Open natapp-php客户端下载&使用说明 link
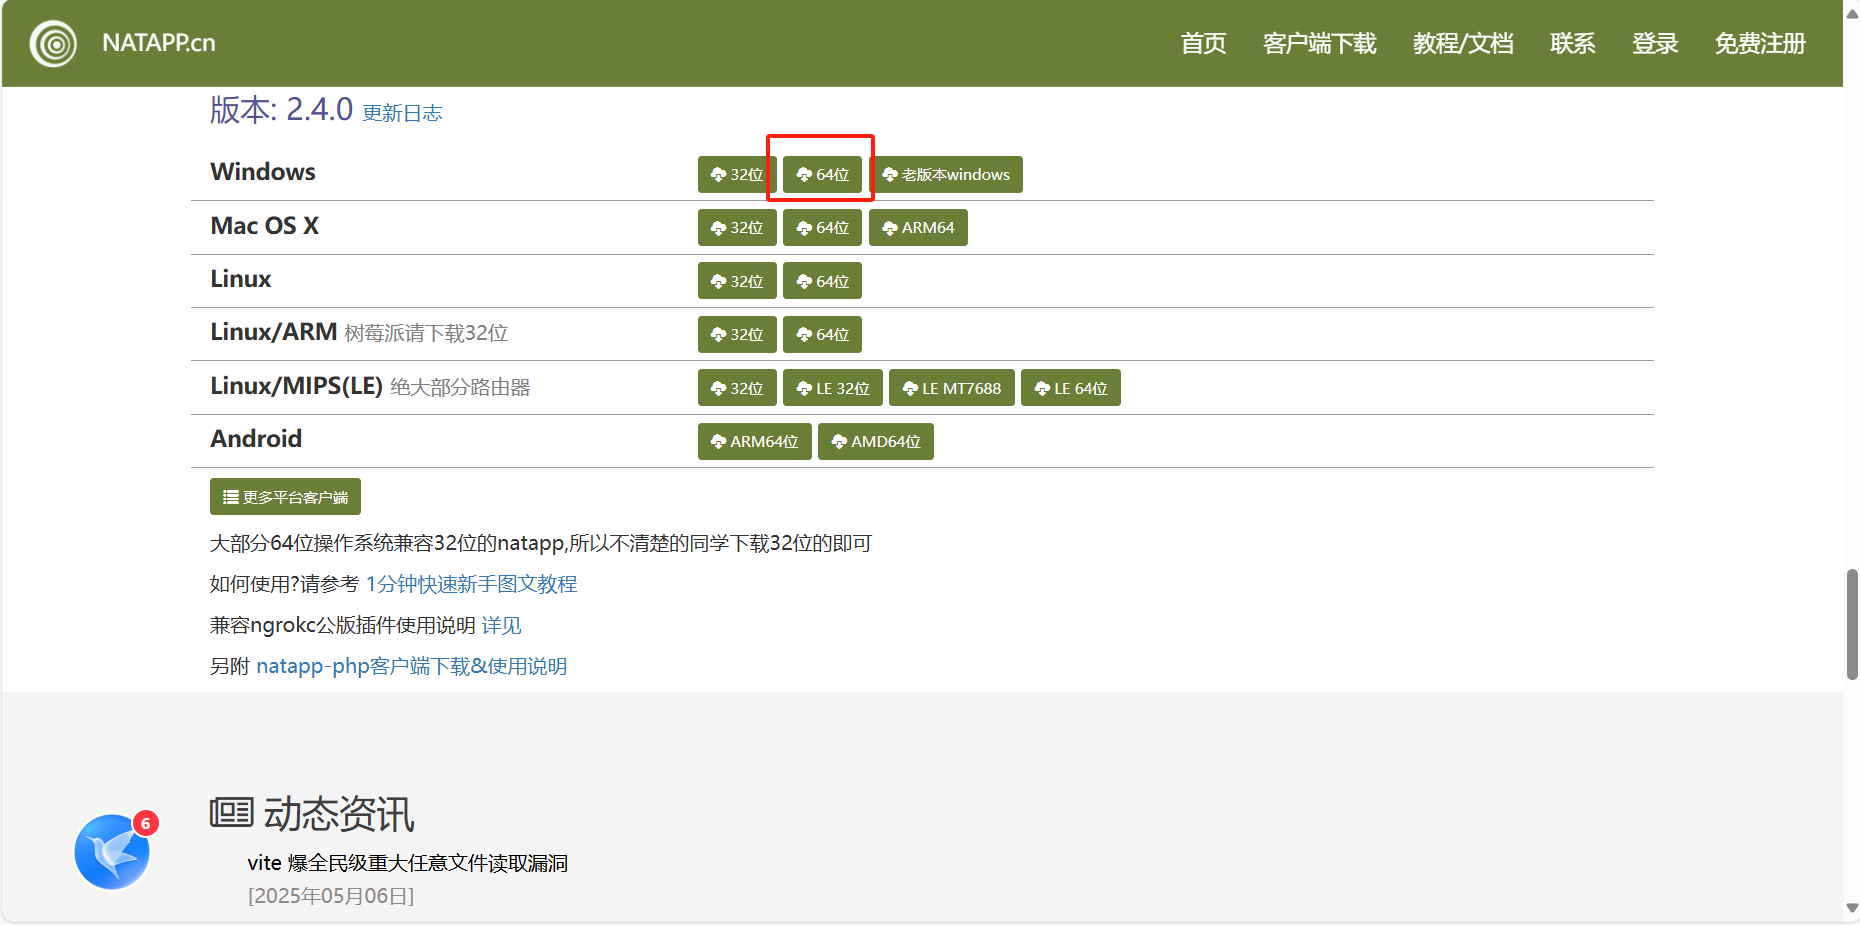Viewport: 1860px width, 925px height. coord(411,666)
